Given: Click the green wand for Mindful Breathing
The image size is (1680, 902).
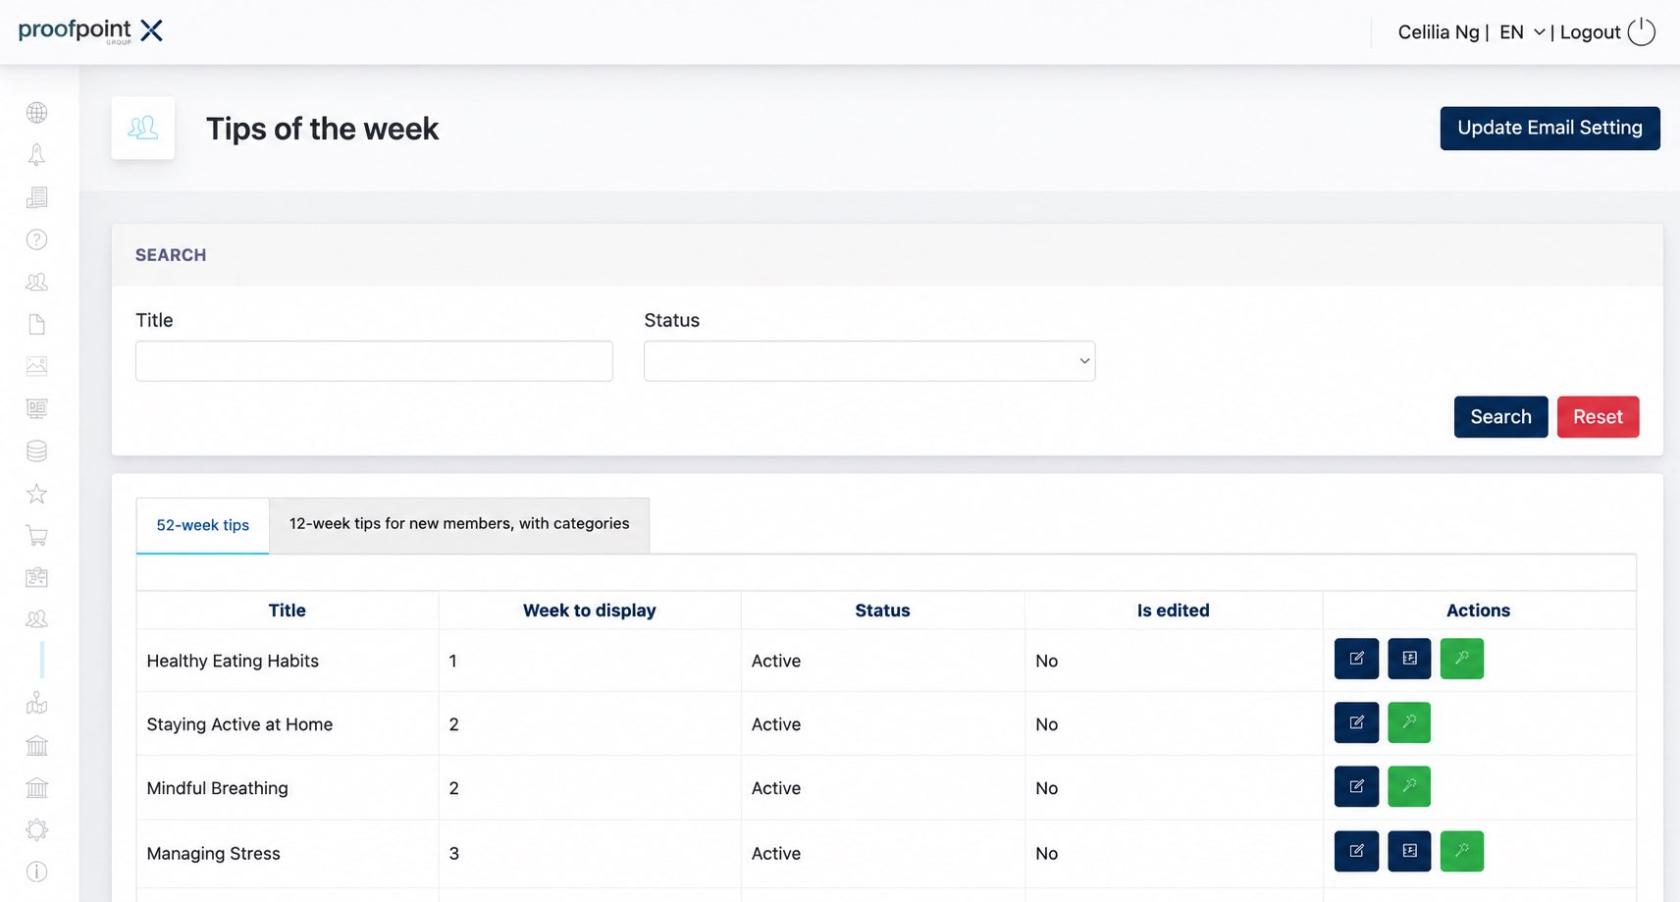Looking at the screenshot, I should tap(1409, 787).
